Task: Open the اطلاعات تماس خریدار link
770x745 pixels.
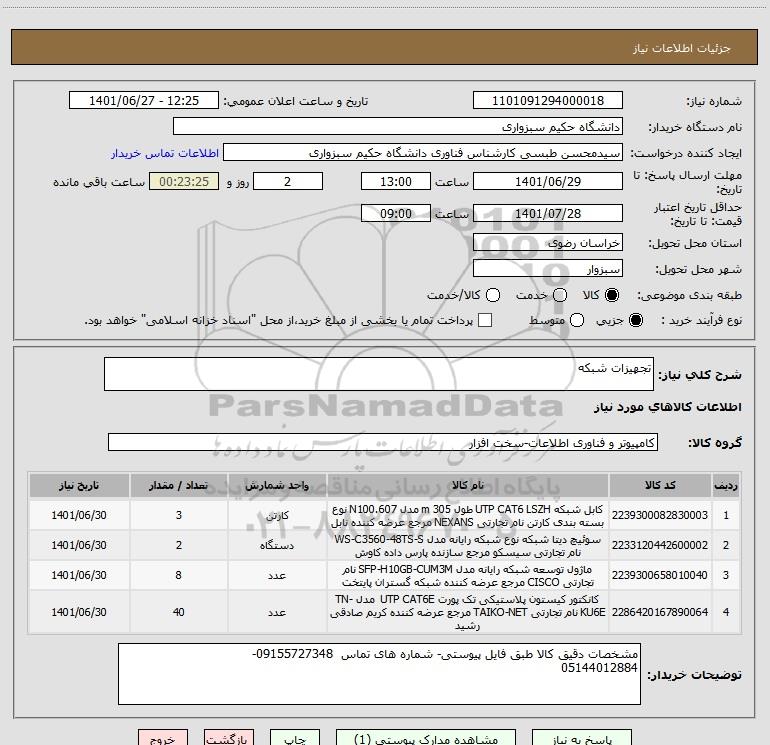Action: [165, 153]
